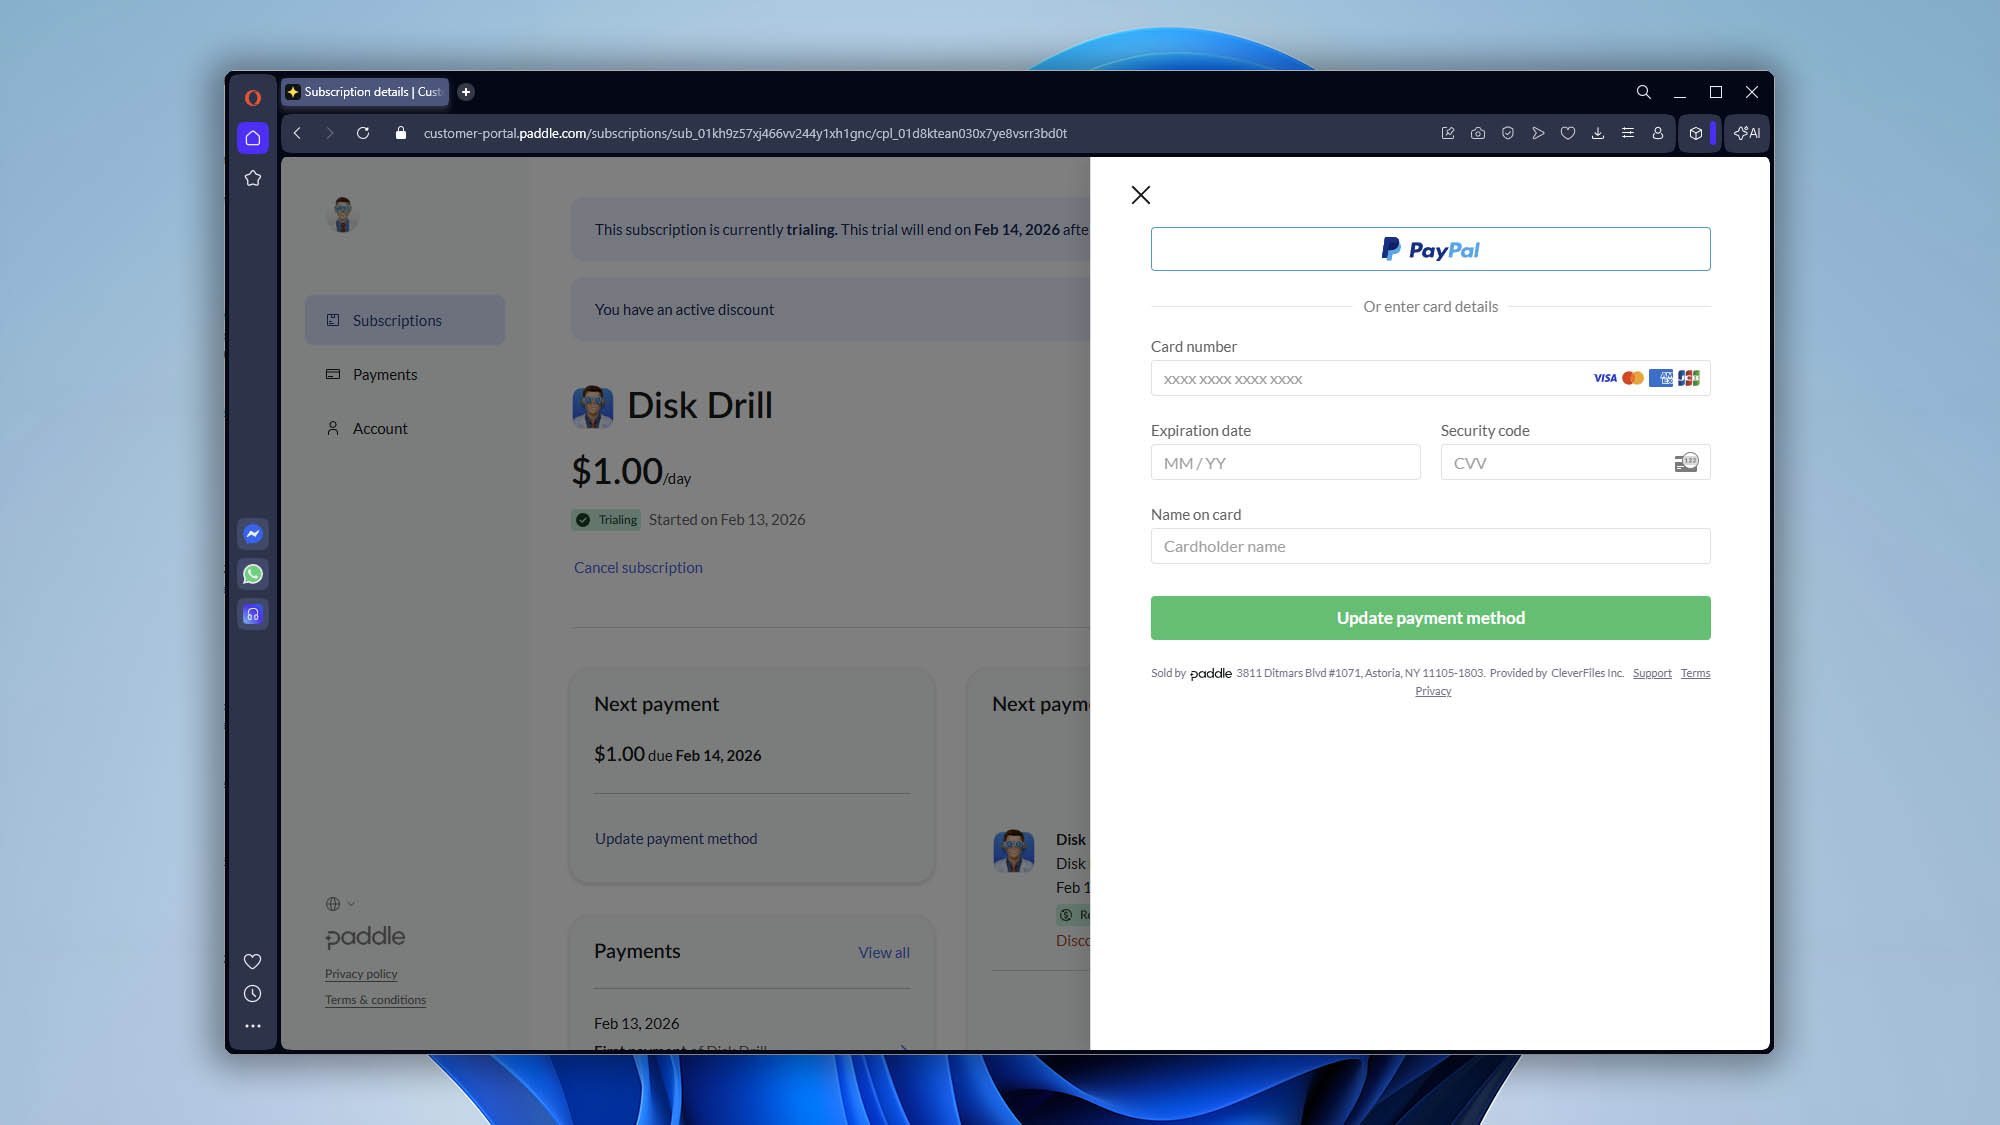Open Facebook Messenger in the sidebar
The width and height of the screenshot is (2000, 1125).
point(253,534)
